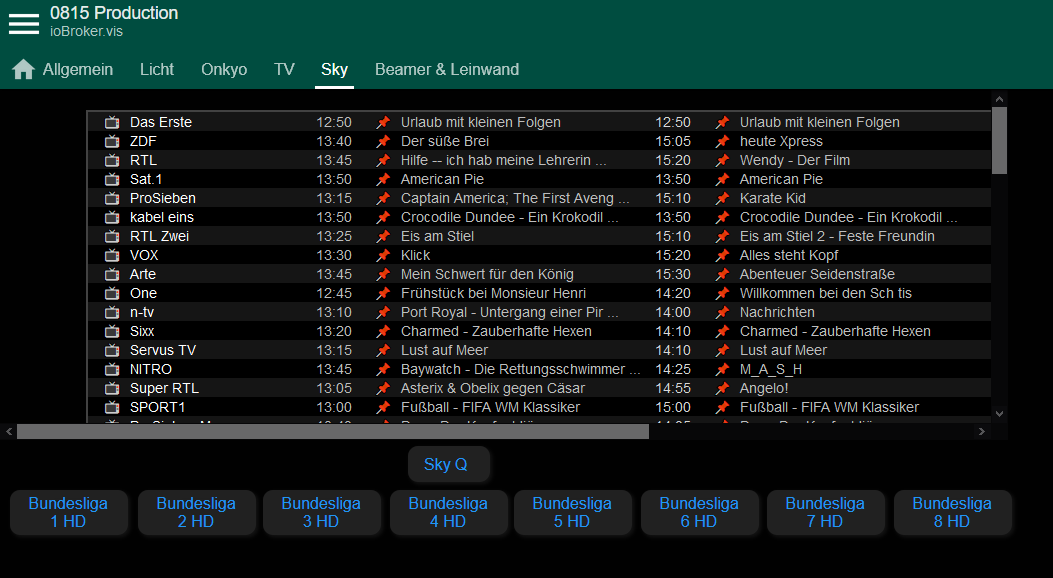Click the vertical scrollbar thumb of the channel list
This screenshot has height=578, width=1053.
(x=999, y=140)
